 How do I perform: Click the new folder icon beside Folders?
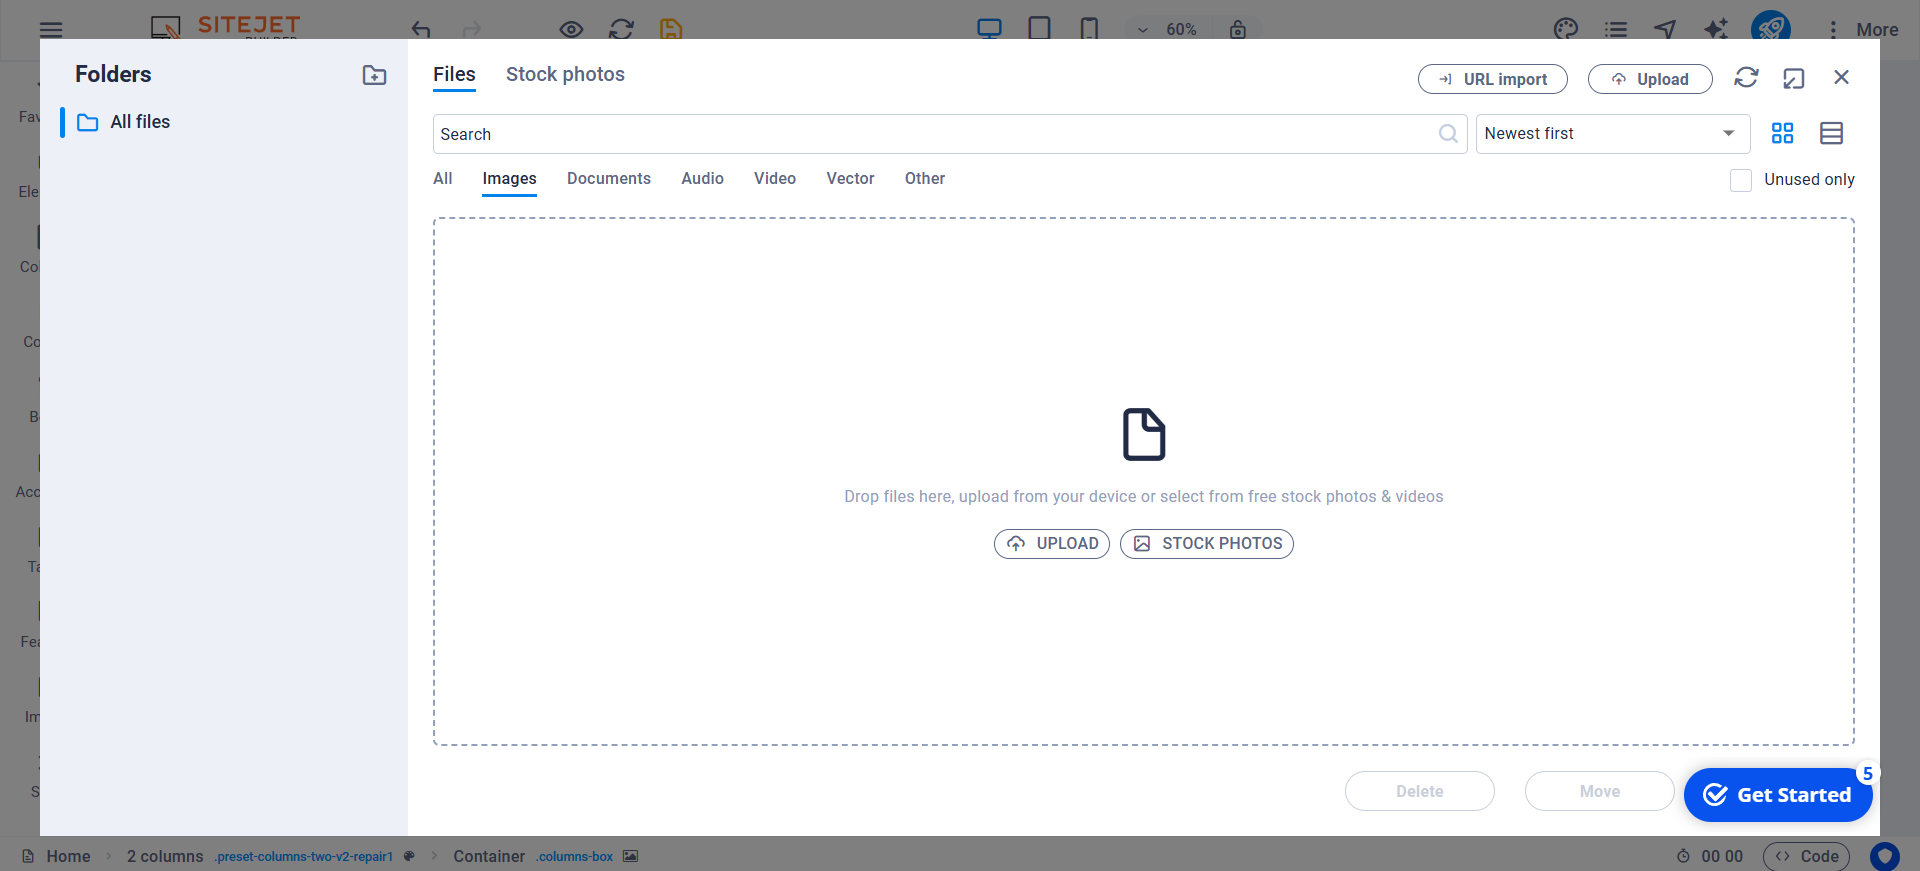coord(374,75)
